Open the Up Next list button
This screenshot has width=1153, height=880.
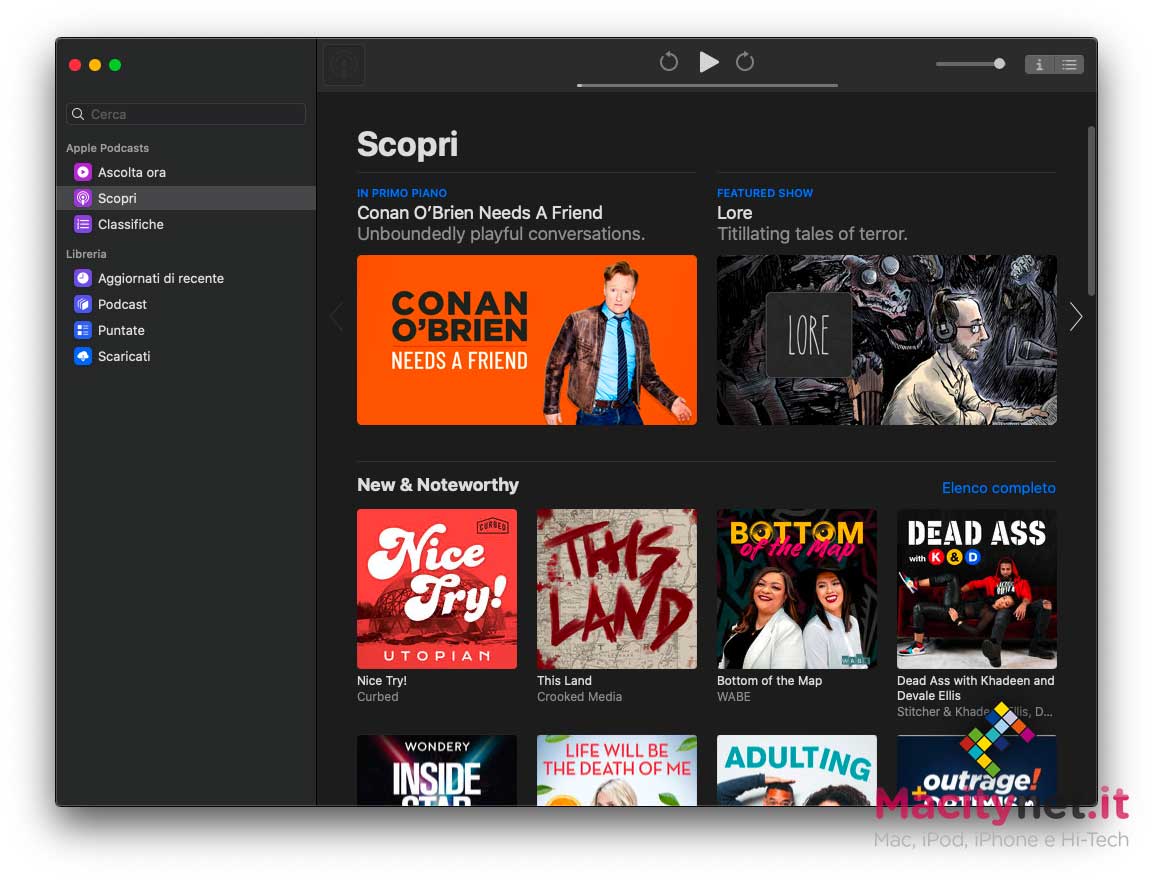click(1069, 65)
